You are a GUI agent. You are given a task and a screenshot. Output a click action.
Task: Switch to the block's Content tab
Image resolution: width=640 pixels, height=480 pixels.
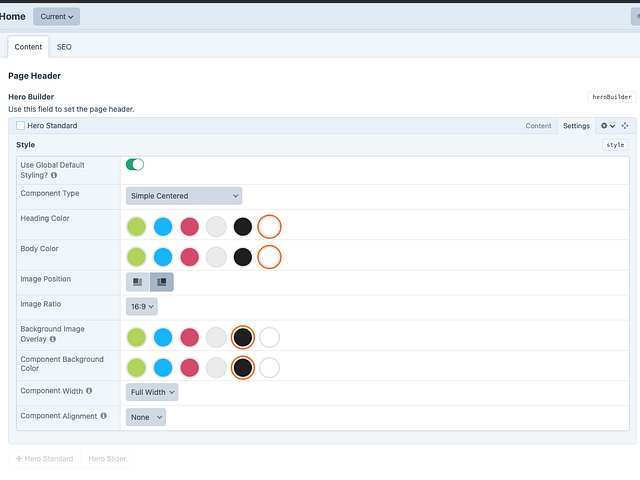click(538, 126)
